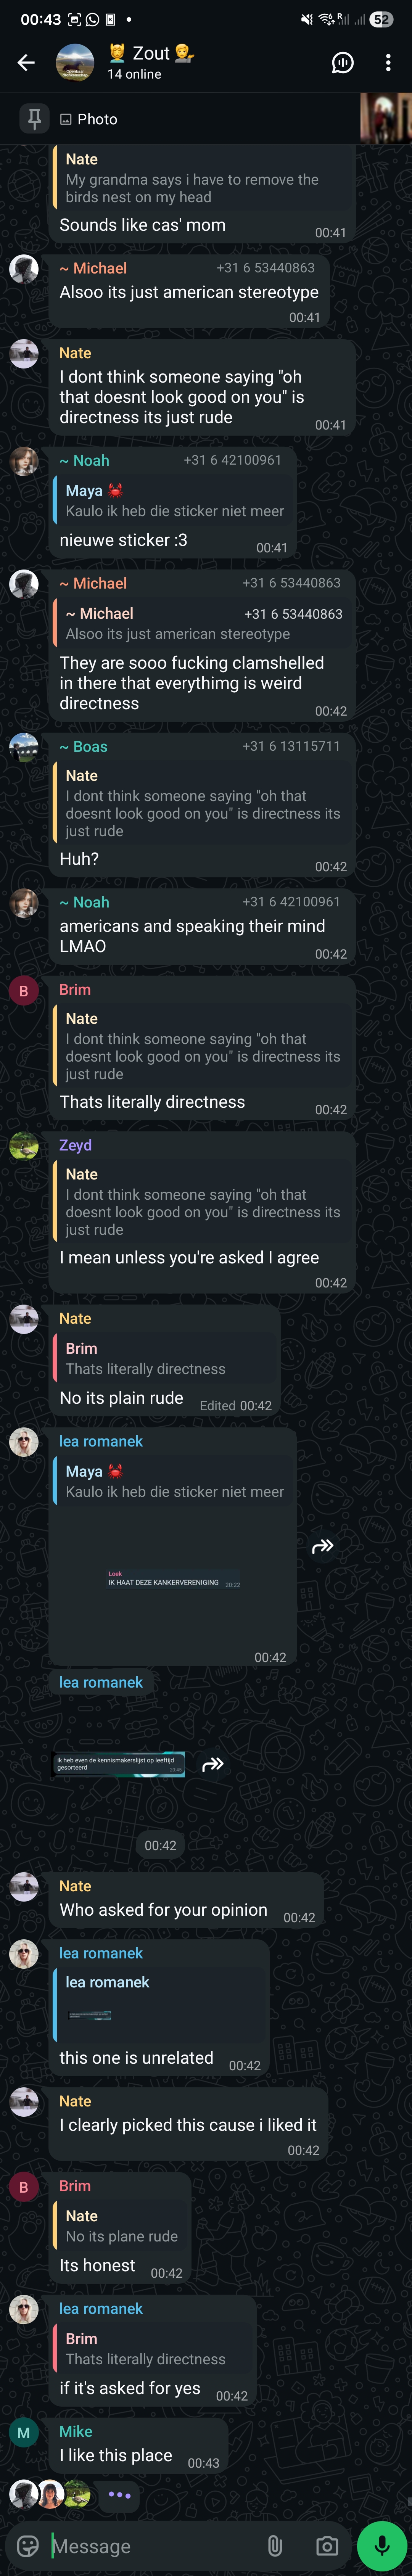Type in the Message input field

coord(150,2545)
